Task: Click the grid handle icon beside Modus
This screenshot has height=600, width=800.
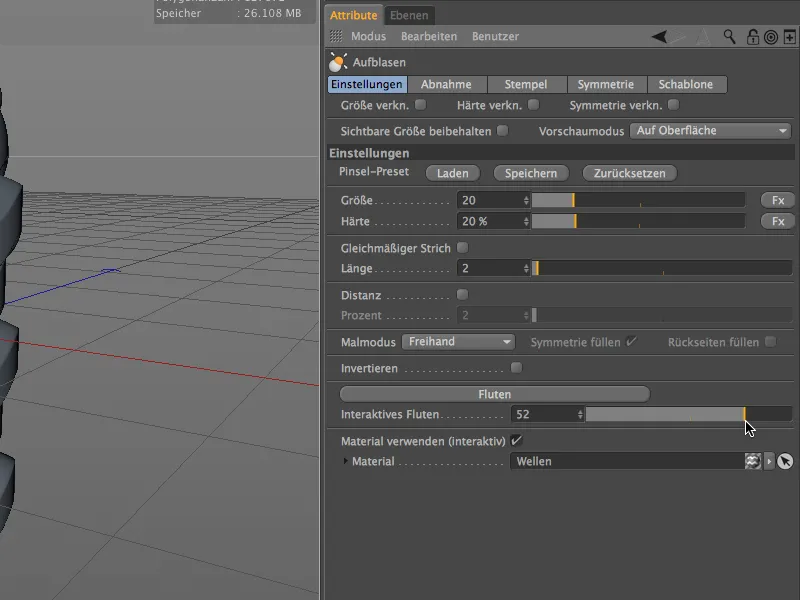Action: [x=336, y=36]
